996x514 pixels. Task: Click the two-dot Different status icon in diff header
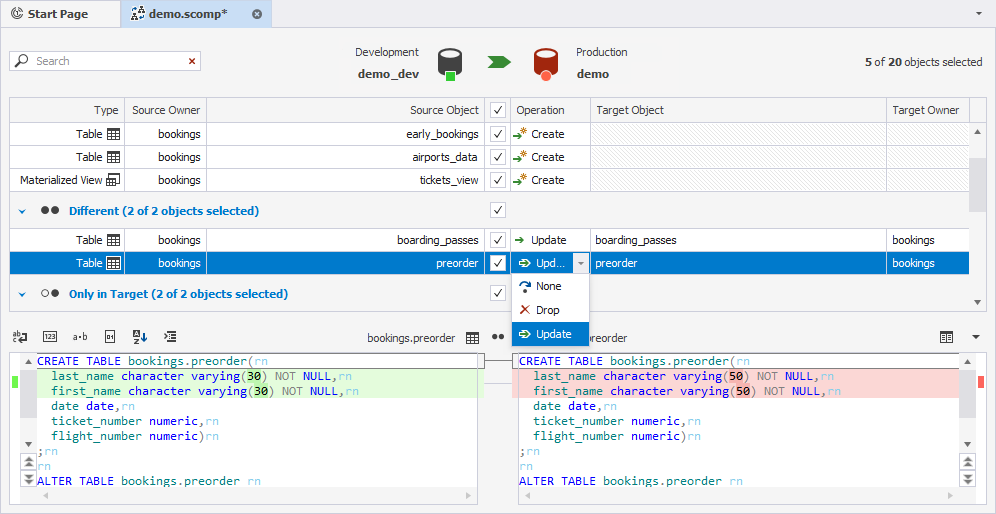point(498,338)
